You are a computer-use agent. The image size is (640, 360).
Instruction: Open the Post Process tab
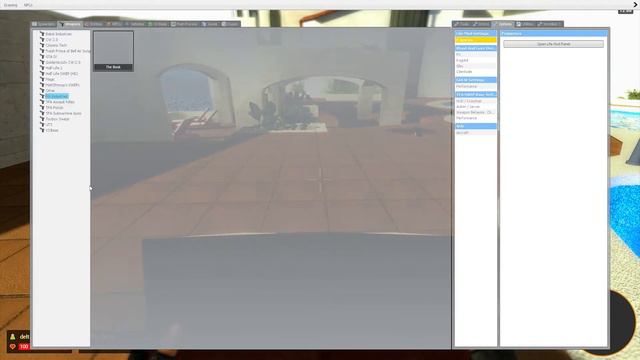tap(184, 24)
